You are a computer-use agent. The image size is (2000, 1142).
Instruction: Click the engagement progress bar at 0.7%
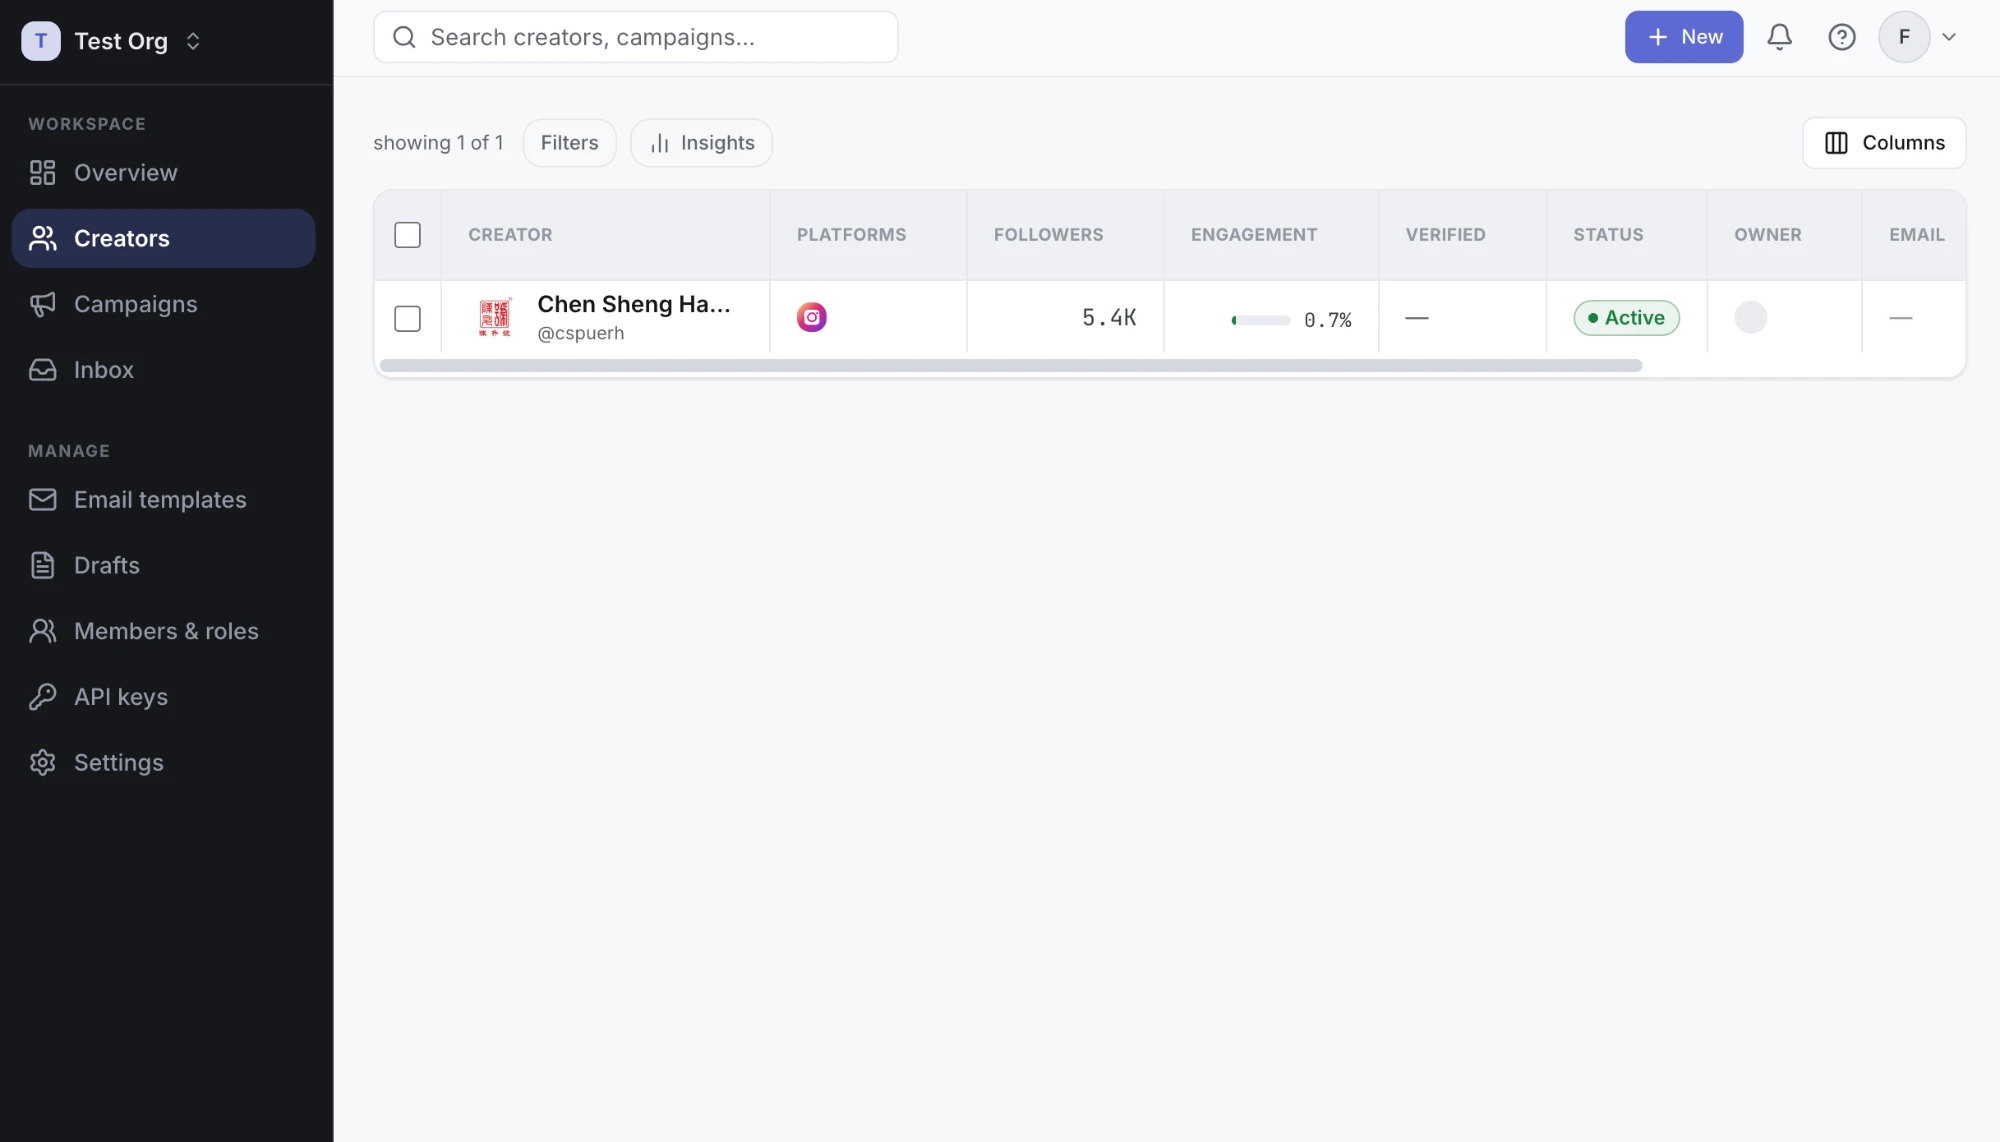1261,320
